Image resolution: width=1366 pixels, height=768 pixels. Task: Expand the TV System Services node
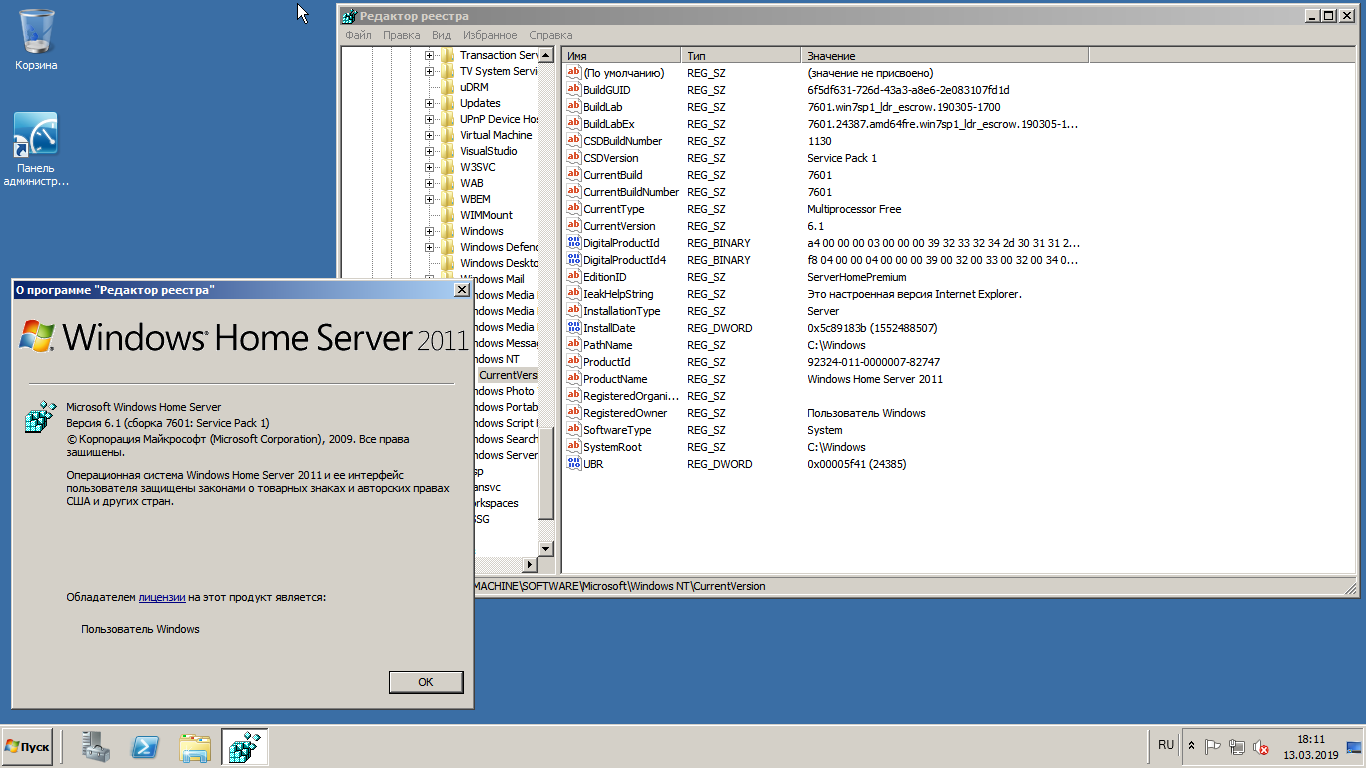(429, 71)
